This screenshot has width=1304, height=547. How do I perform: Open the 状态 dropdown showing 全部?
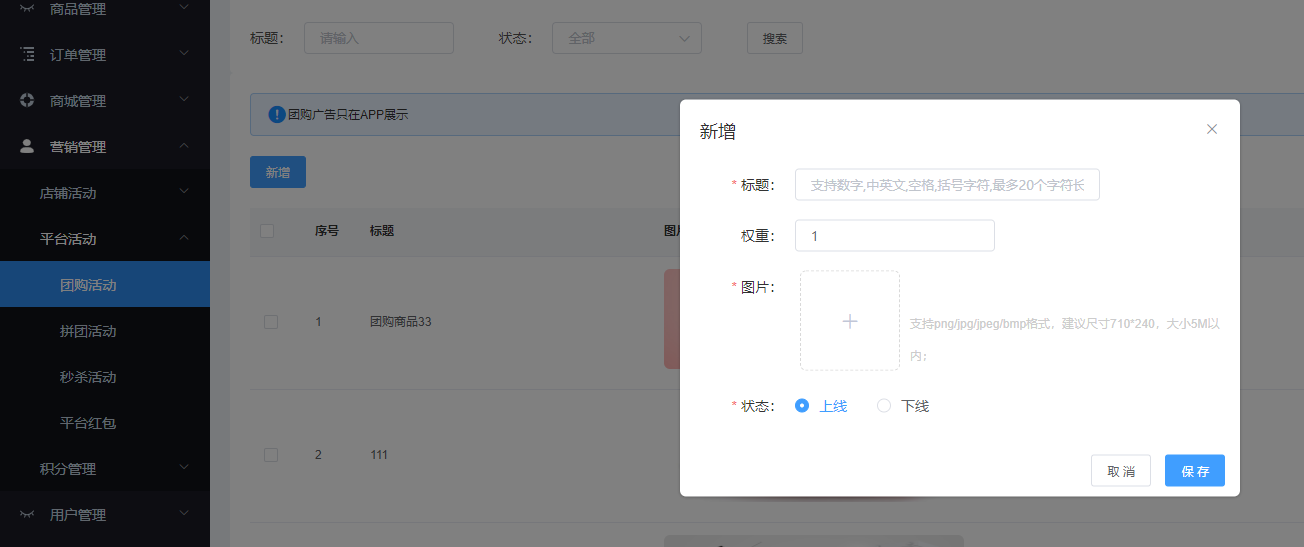point(626,39)
